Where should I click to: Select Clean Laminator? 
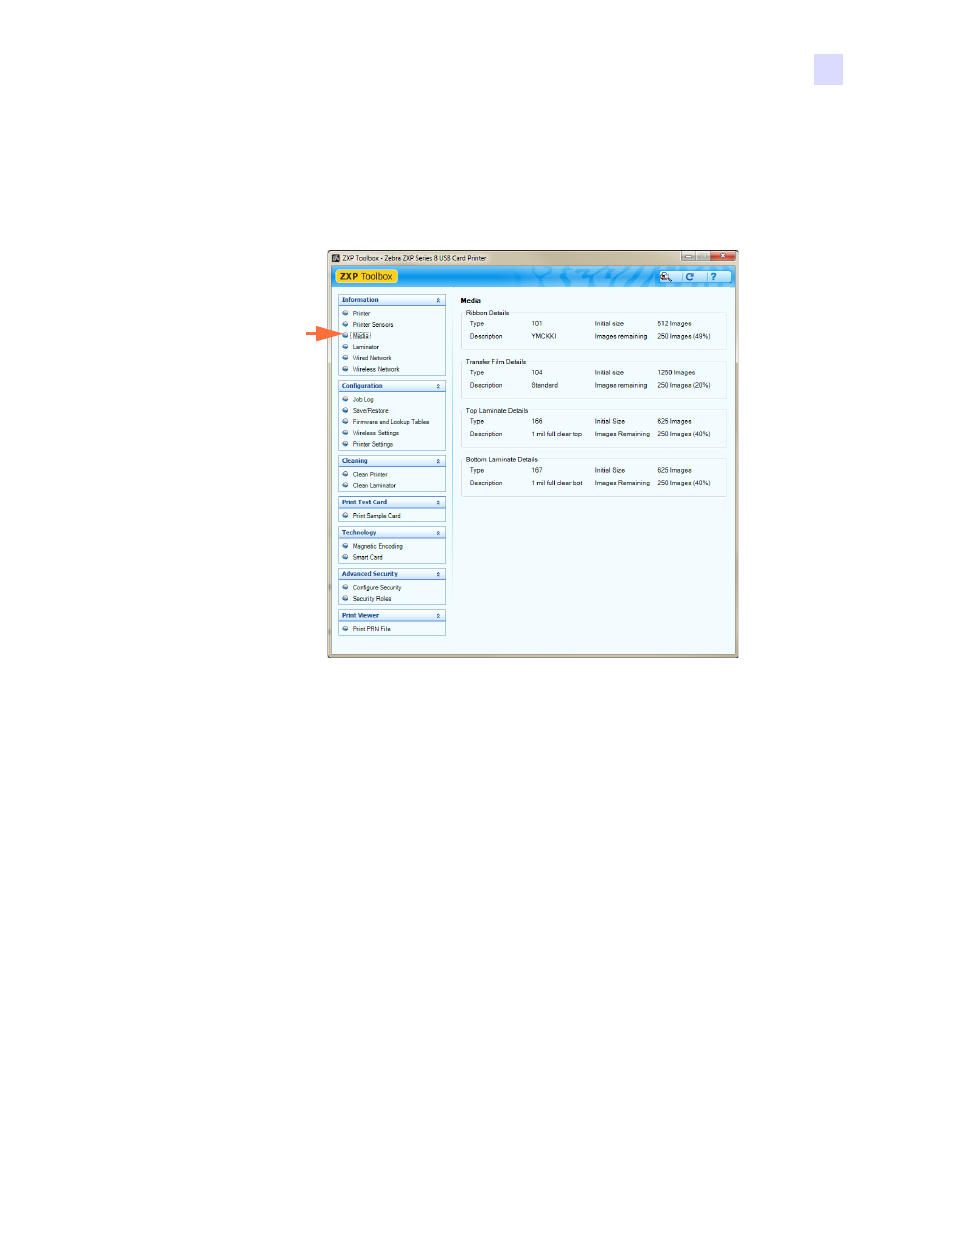pos(374,486)
